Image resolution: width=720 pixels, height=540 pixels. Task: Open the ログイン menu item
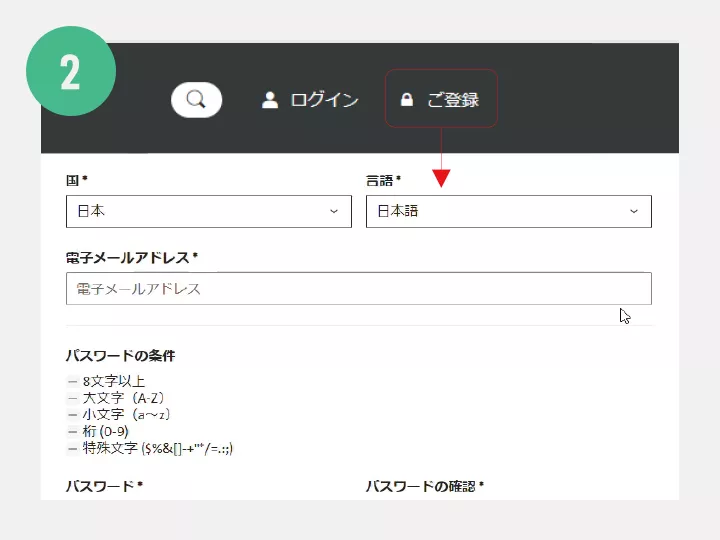pos(324,99)
